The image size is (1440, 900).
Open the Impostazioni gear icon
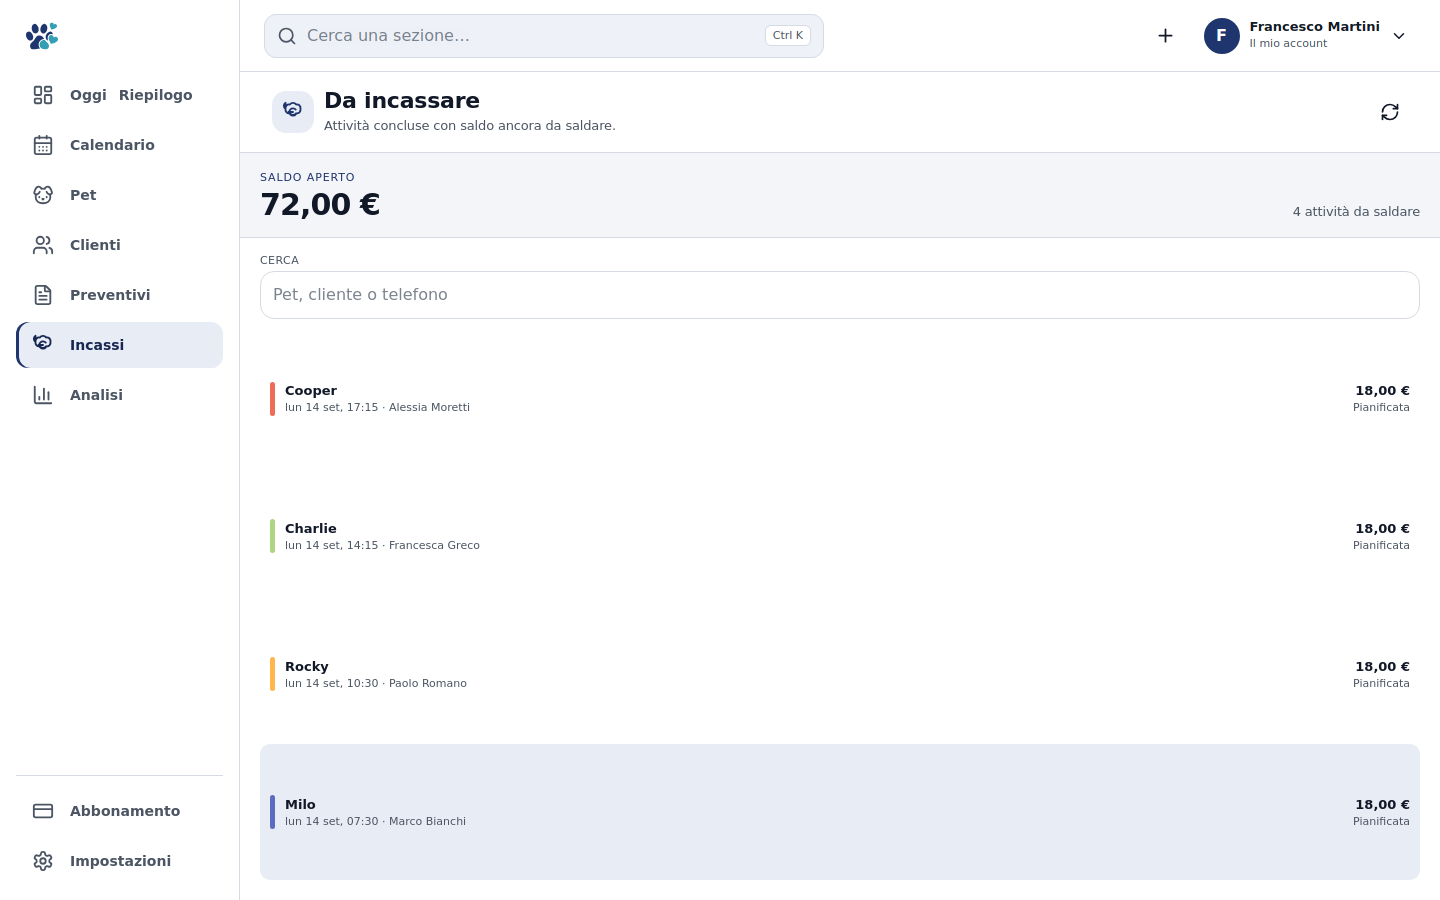coord(43,861)
